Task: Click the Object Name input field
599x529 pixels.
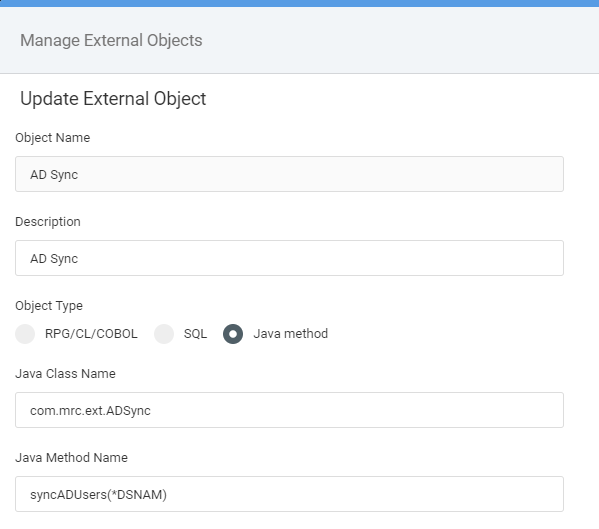Action: [289, 174]
